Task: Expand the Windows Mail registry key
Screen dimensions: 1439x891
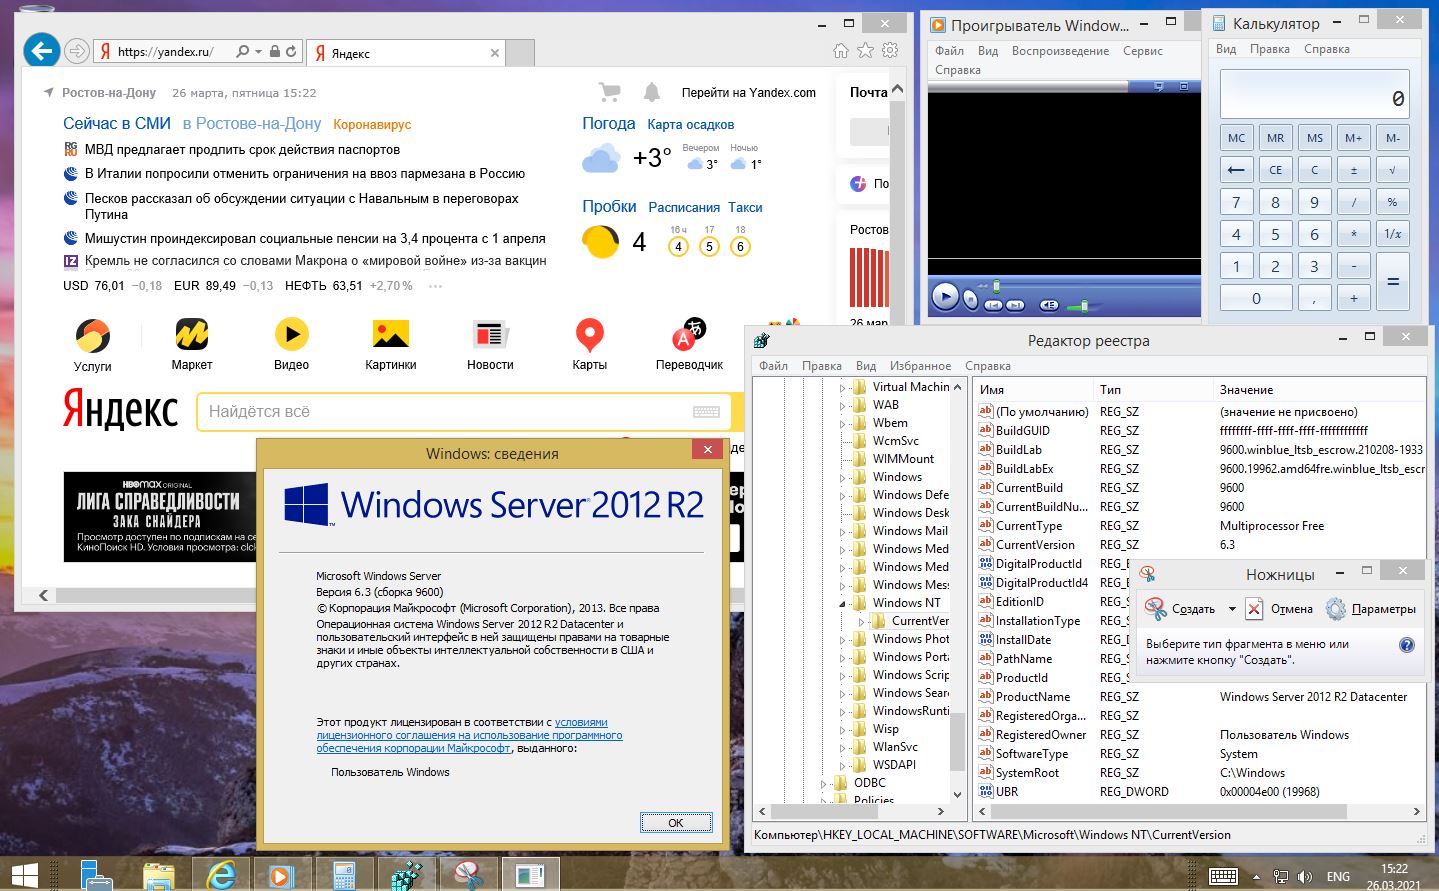Action: 842,531
